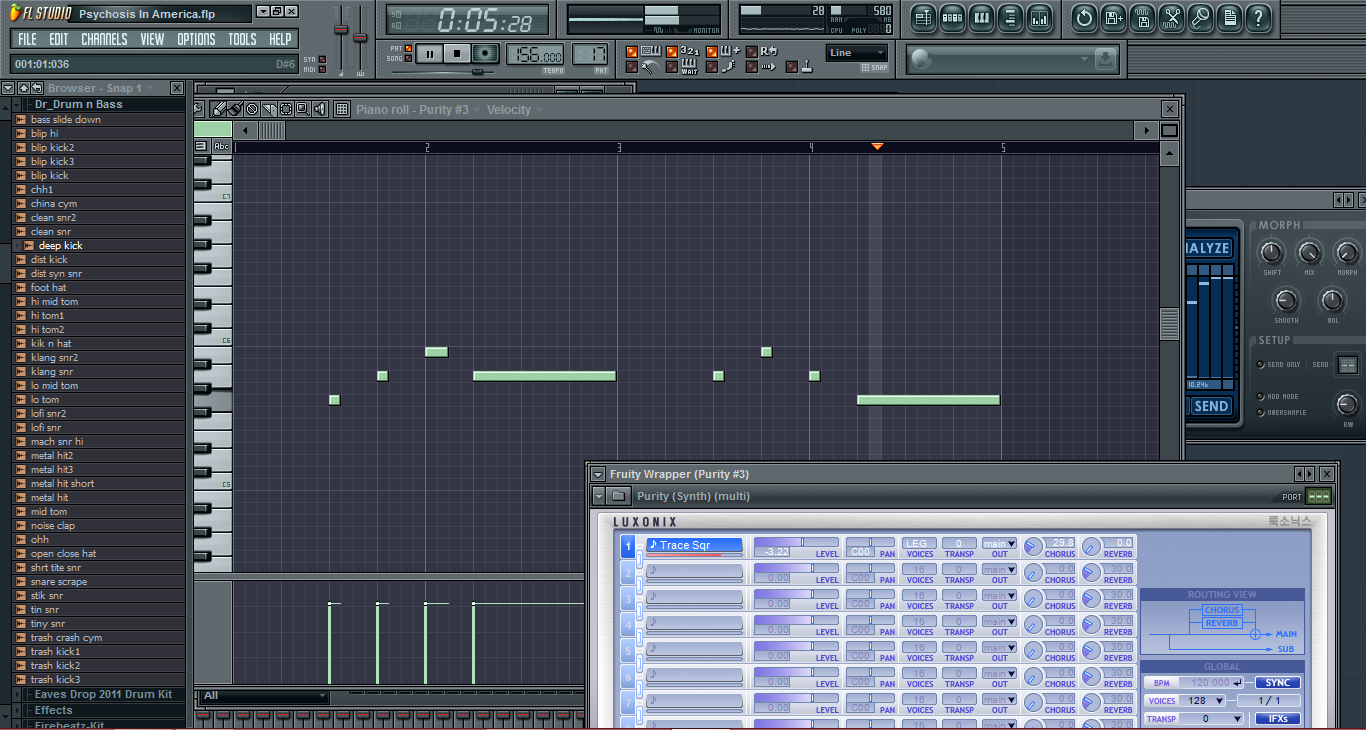
Task: Open the global VOICES 128 dropdown
Action: [x=1204, y=701]
